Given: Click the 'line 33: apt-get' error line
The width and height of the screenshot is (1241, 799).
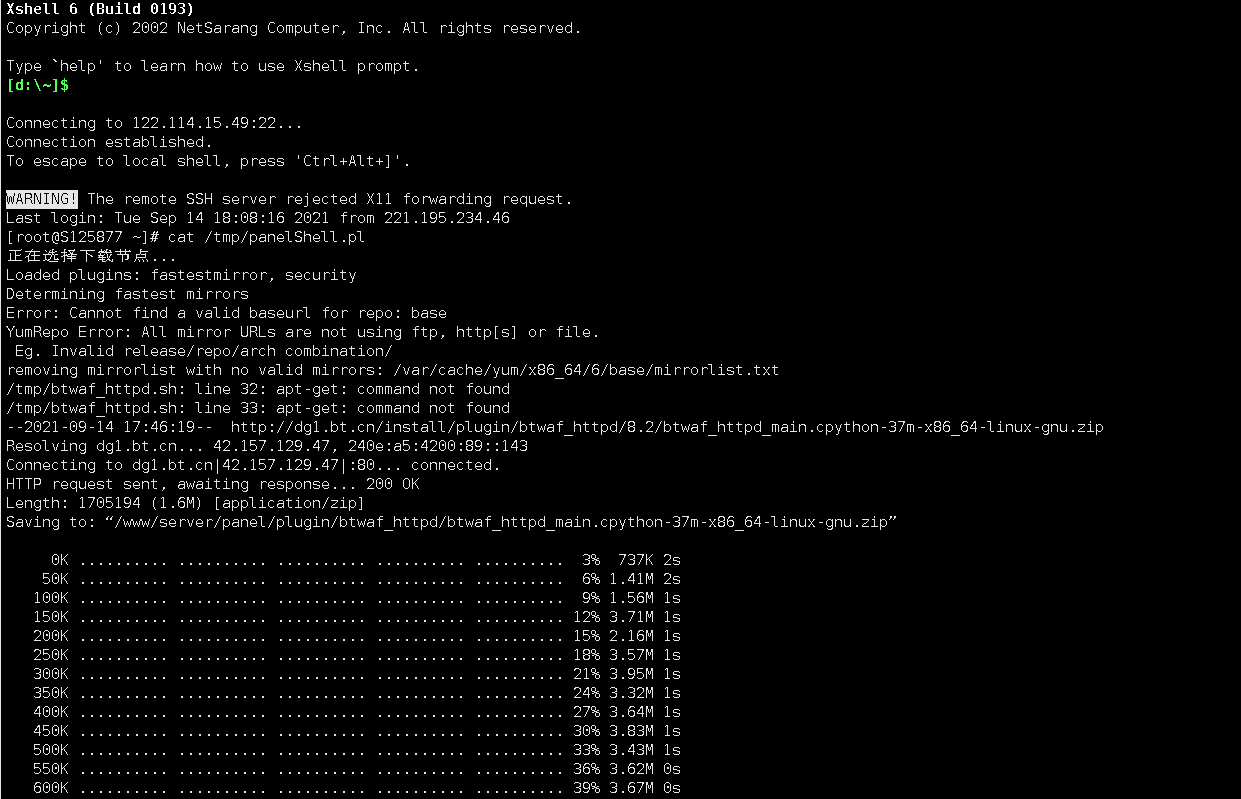Looking at the screenshot, I should click(258, 408).
